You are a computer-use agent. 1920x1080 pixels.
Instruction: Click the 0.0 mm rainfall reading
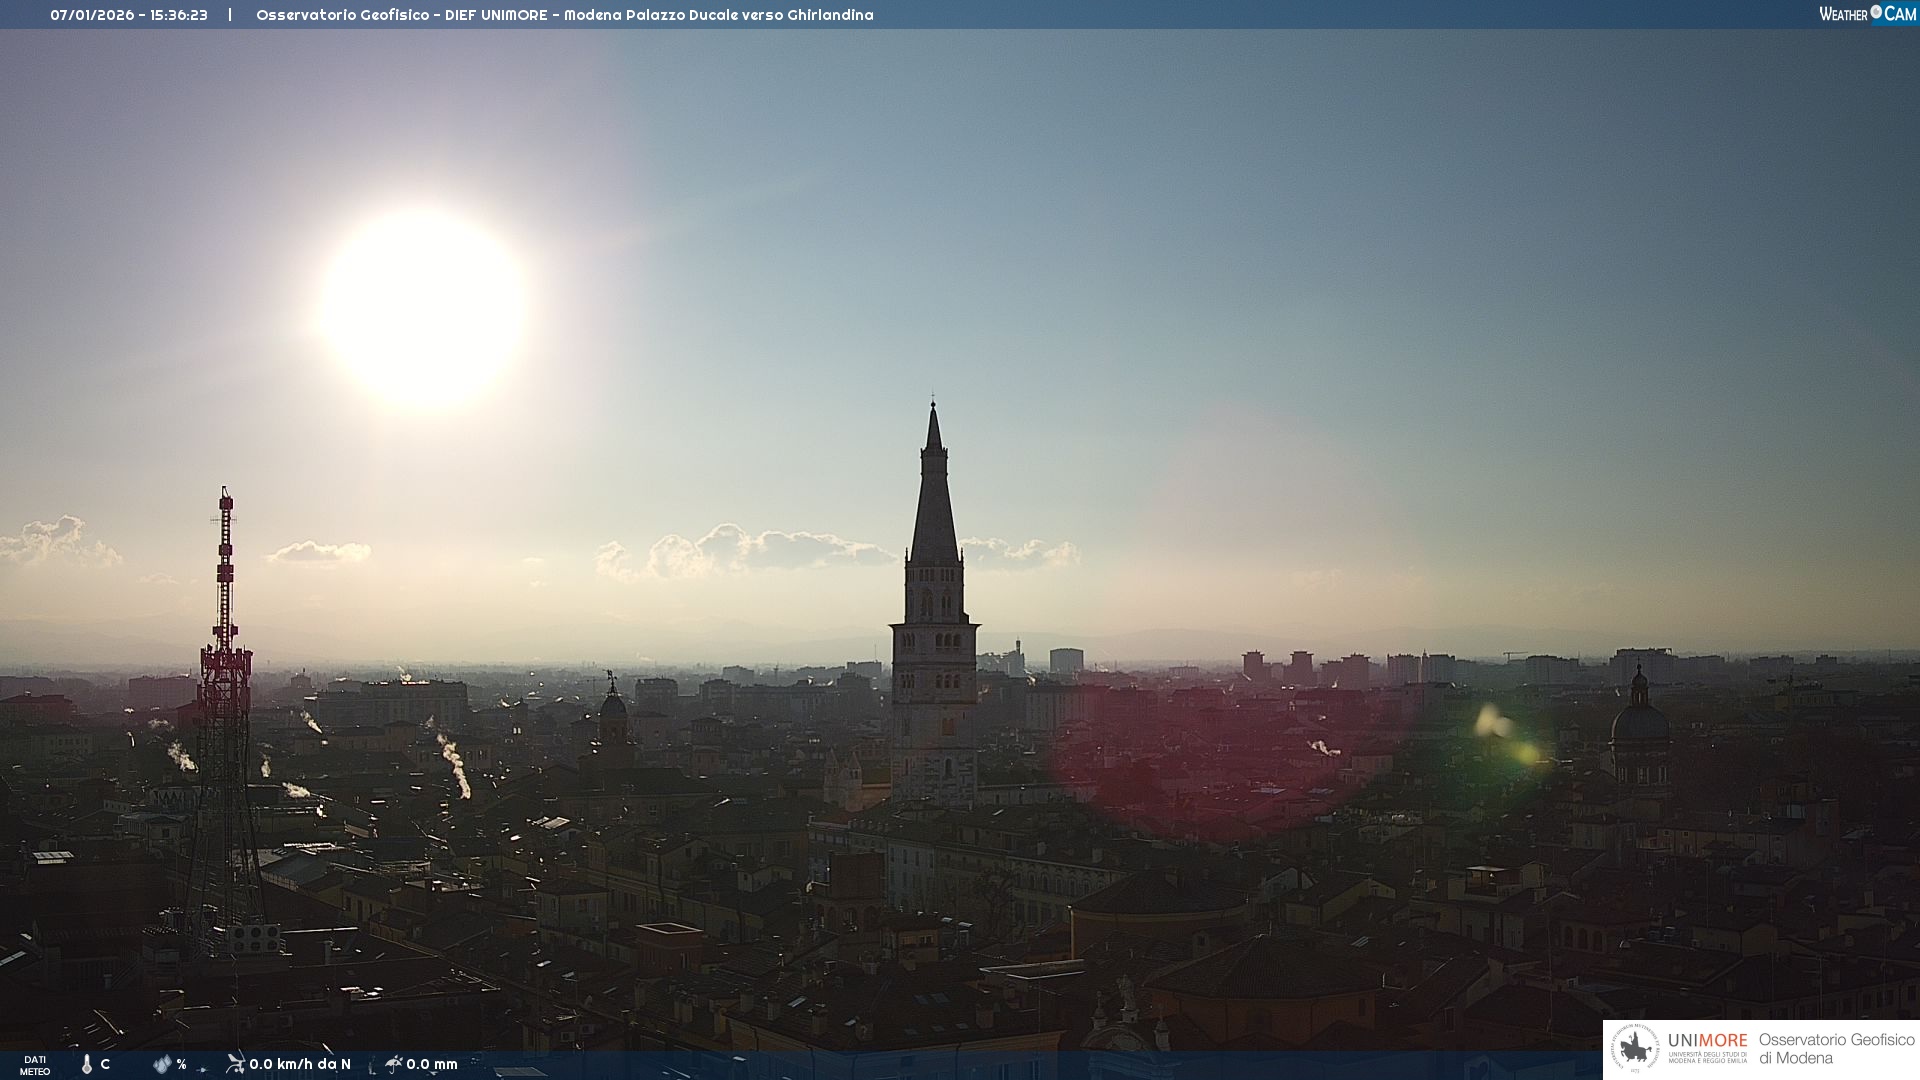[432, 1064]
